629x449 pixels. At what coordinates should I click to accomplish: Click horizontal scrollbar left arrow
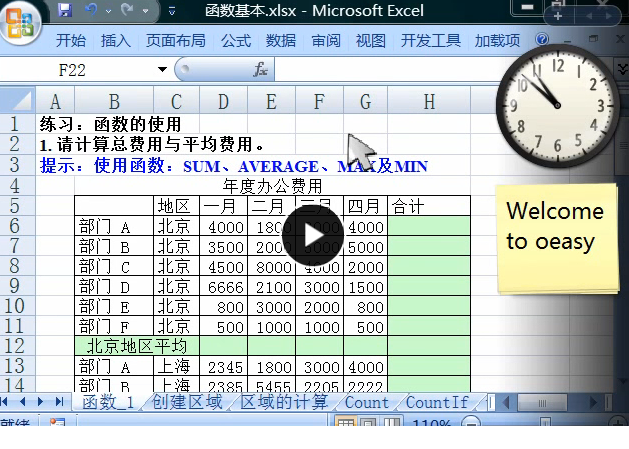pyautogui.click(x=506, y=402)
